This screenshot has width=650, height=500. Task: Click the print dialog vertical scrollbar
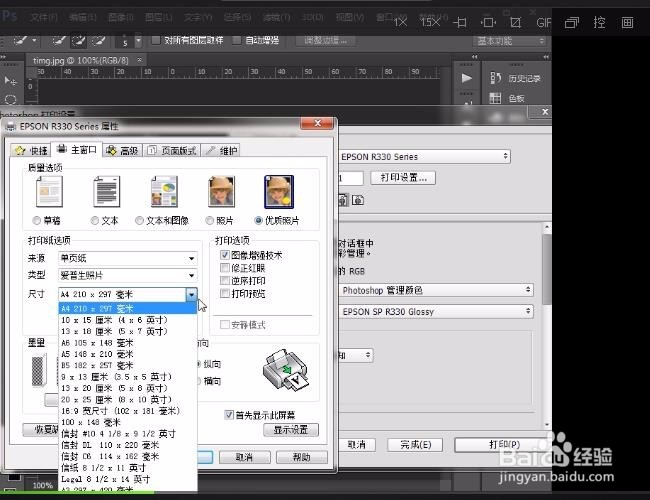tap(547, 325)
